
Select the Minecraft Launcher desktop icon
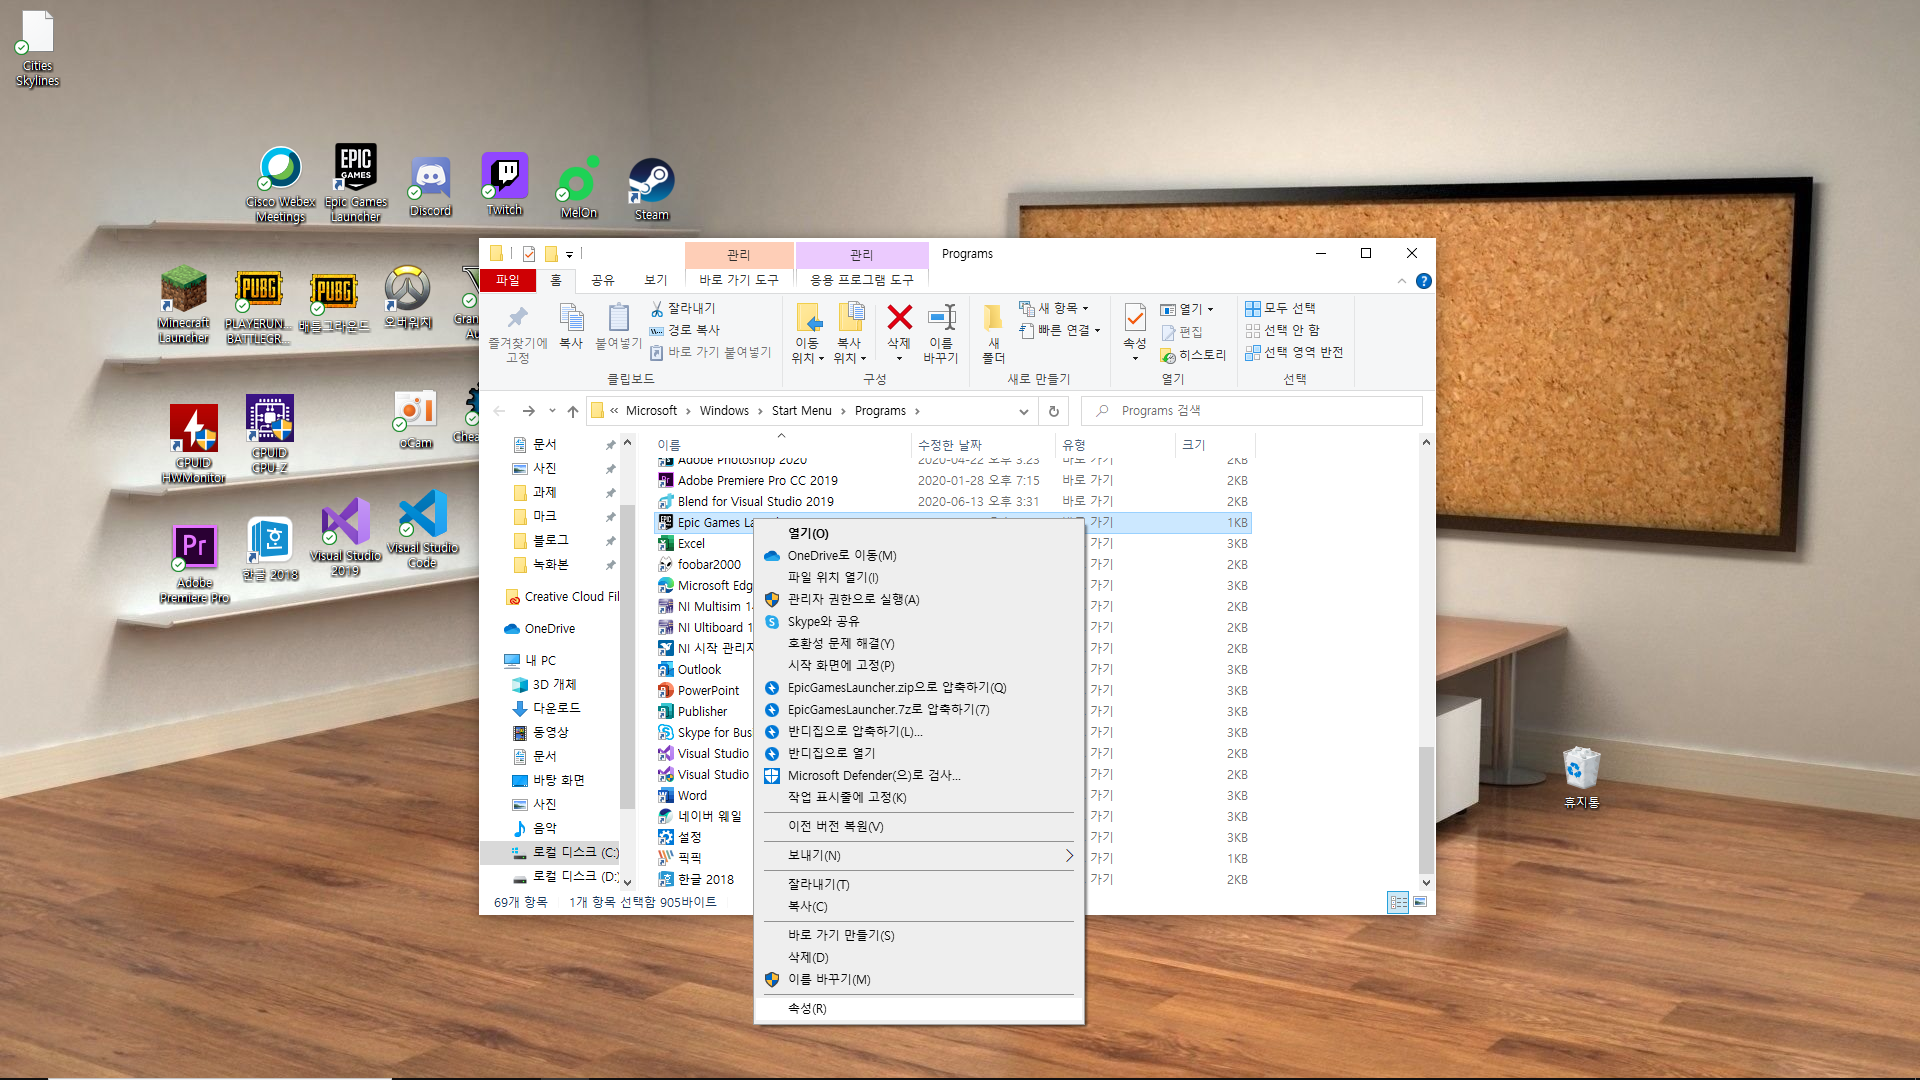click(x=184, y=306)
